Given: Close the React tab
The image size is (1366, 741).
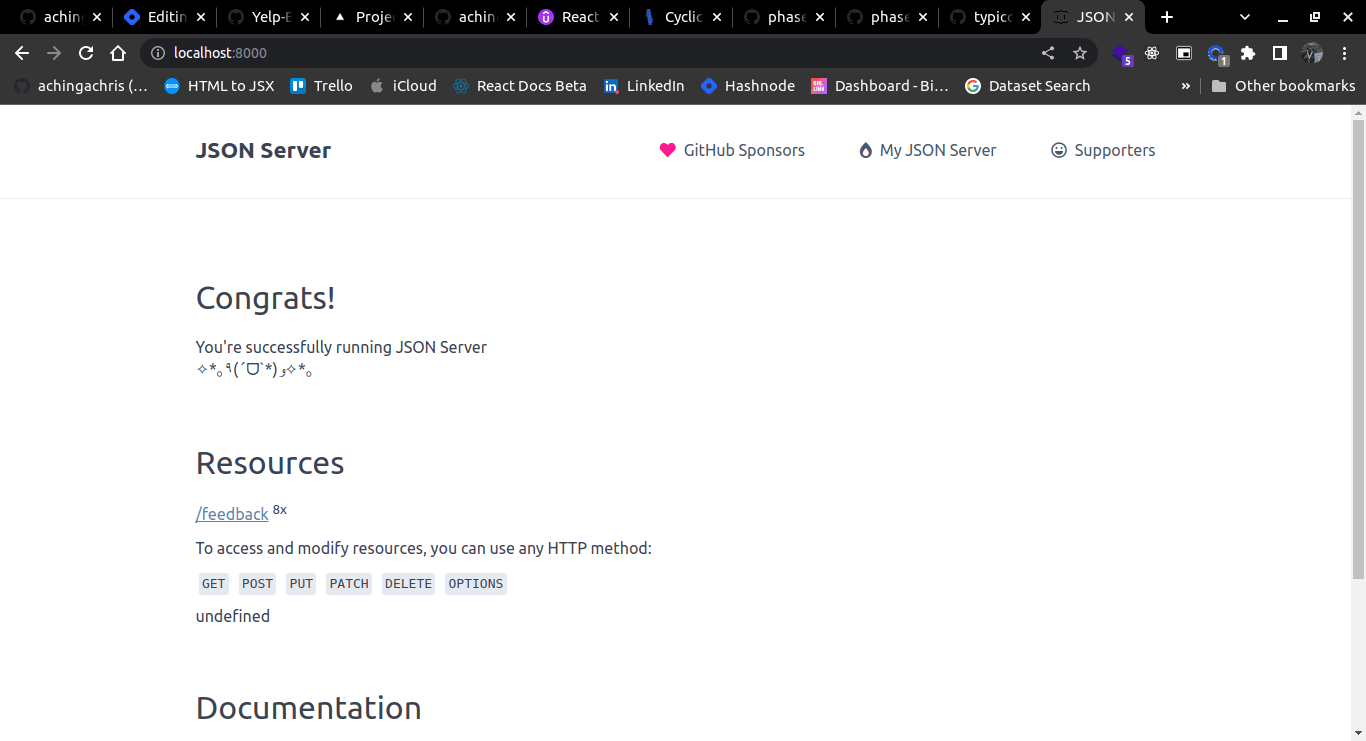Looking at the screenshot, I should pos(614,17).
